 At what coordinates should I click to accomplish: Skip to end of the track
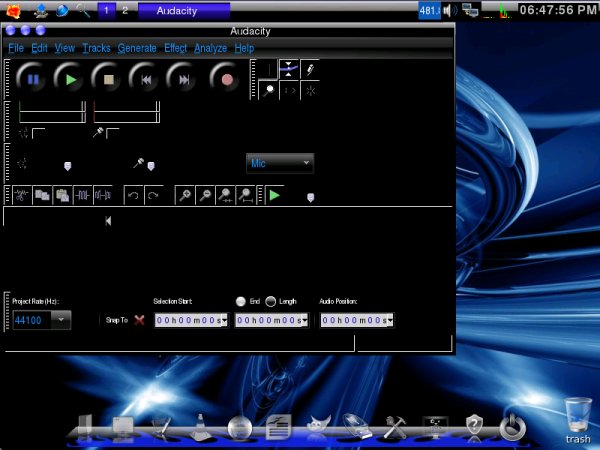[x=182, y=78]
